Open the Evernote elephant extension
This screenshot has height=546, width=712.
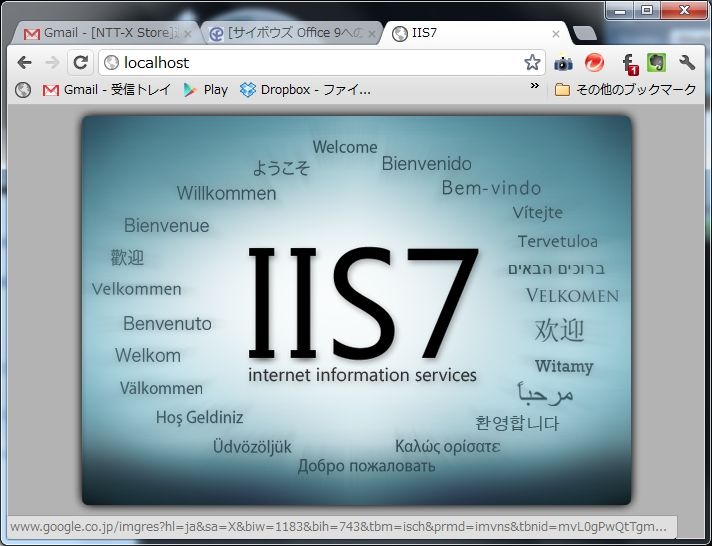(x=657, y=63)
